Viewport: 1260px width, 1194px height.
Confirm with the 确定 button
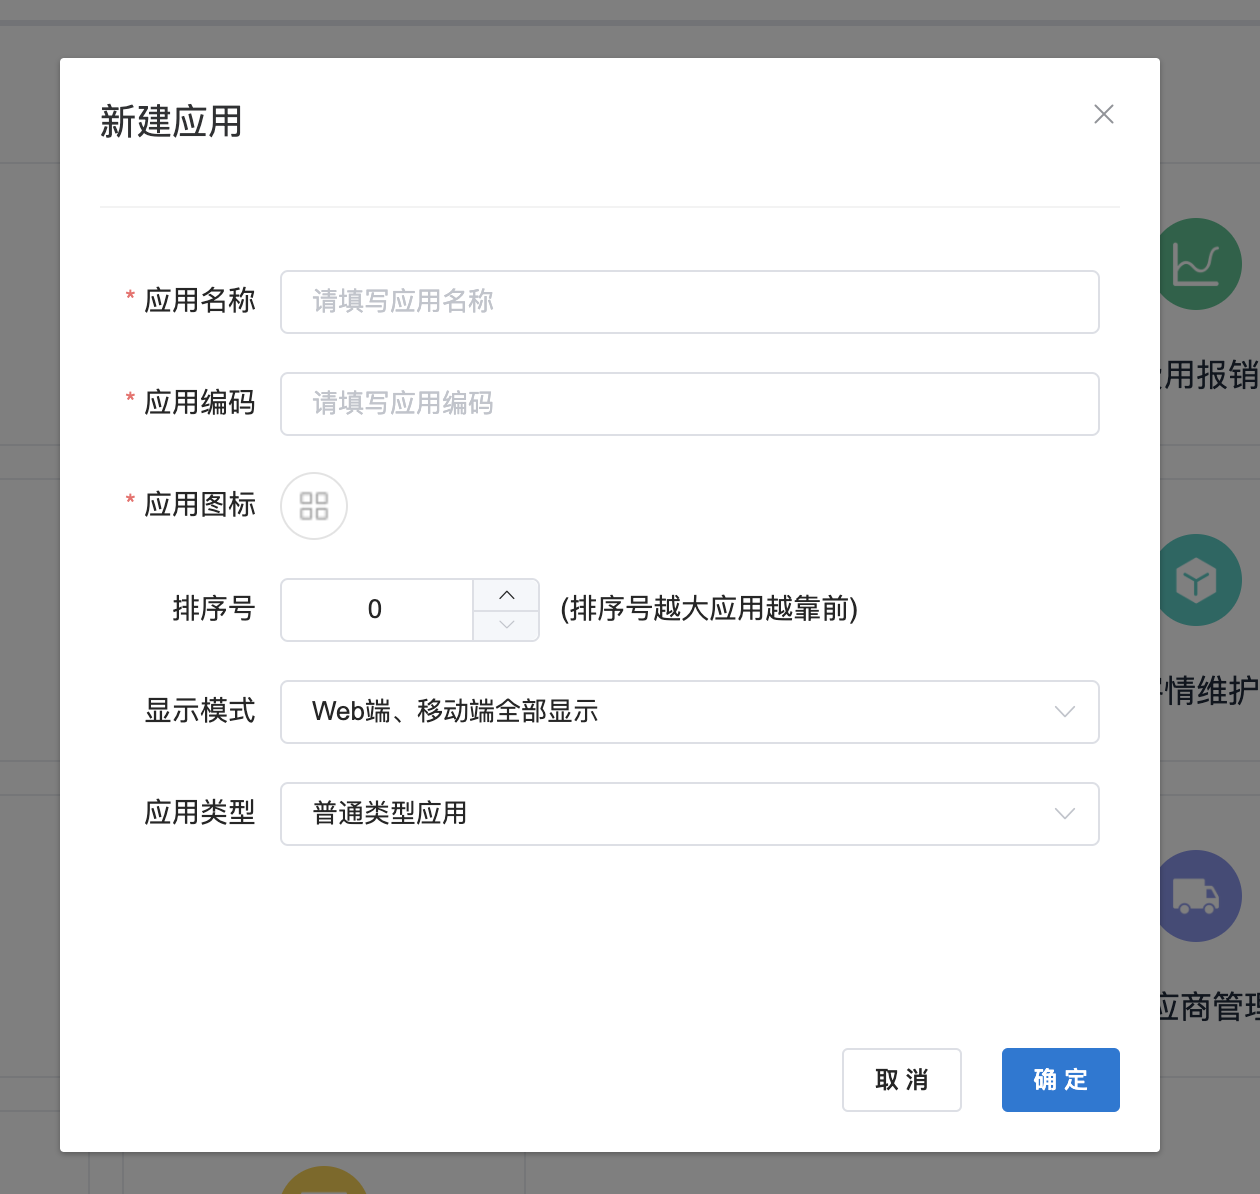coord(1061,1080)
